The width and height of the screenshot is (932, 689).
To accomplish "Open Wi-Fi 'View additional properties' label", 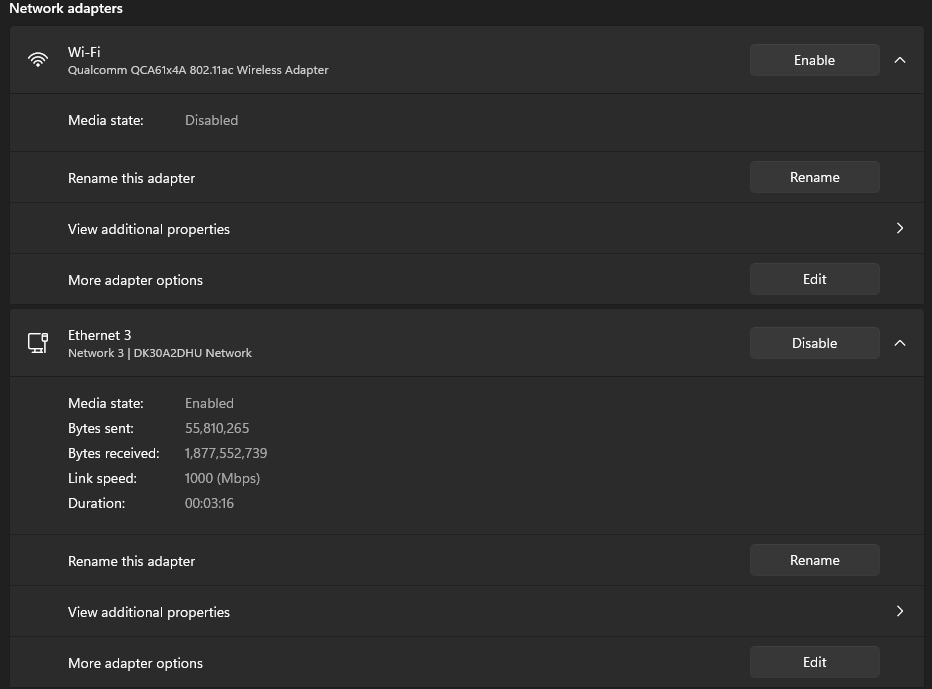I will coord(149,229).
